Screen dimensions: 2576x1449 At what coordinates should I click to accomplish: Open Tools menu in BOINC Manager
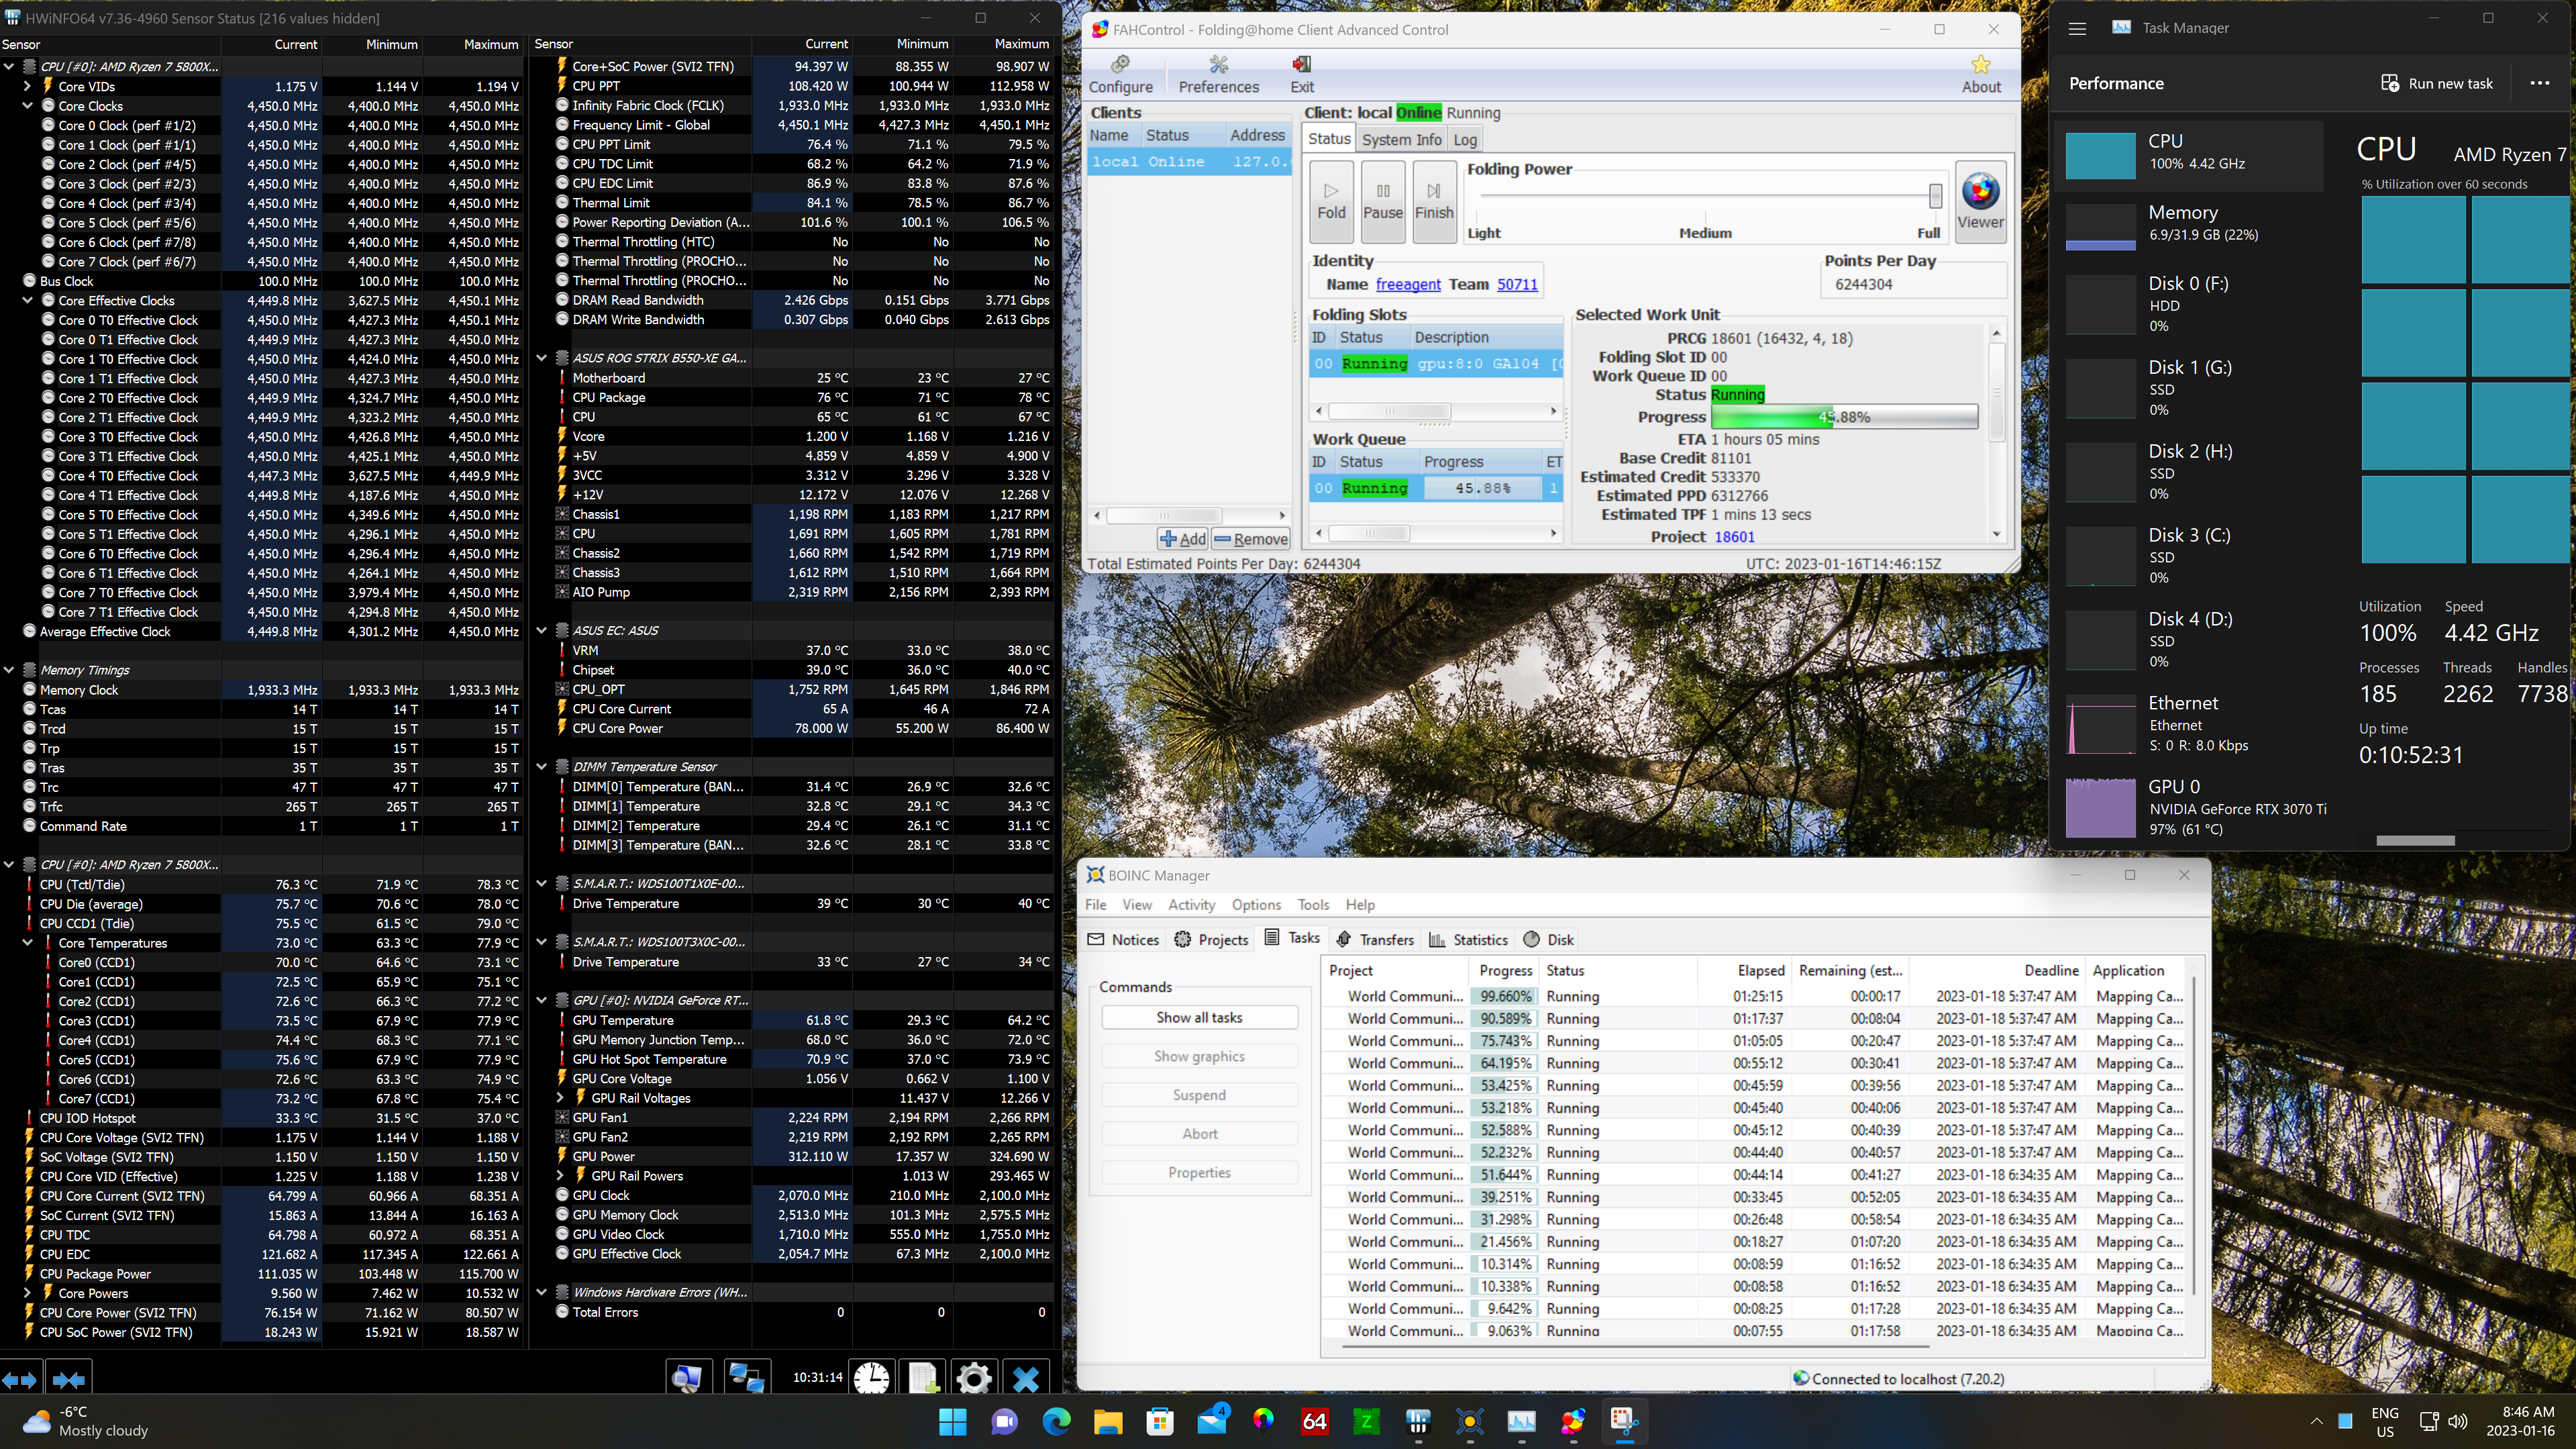click(x=1313, y=904)
